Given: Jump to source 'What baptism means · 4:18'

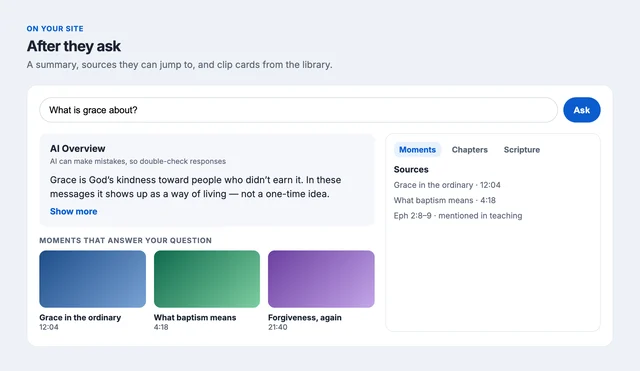Looking at the screenshot, I should pos(444,200).
